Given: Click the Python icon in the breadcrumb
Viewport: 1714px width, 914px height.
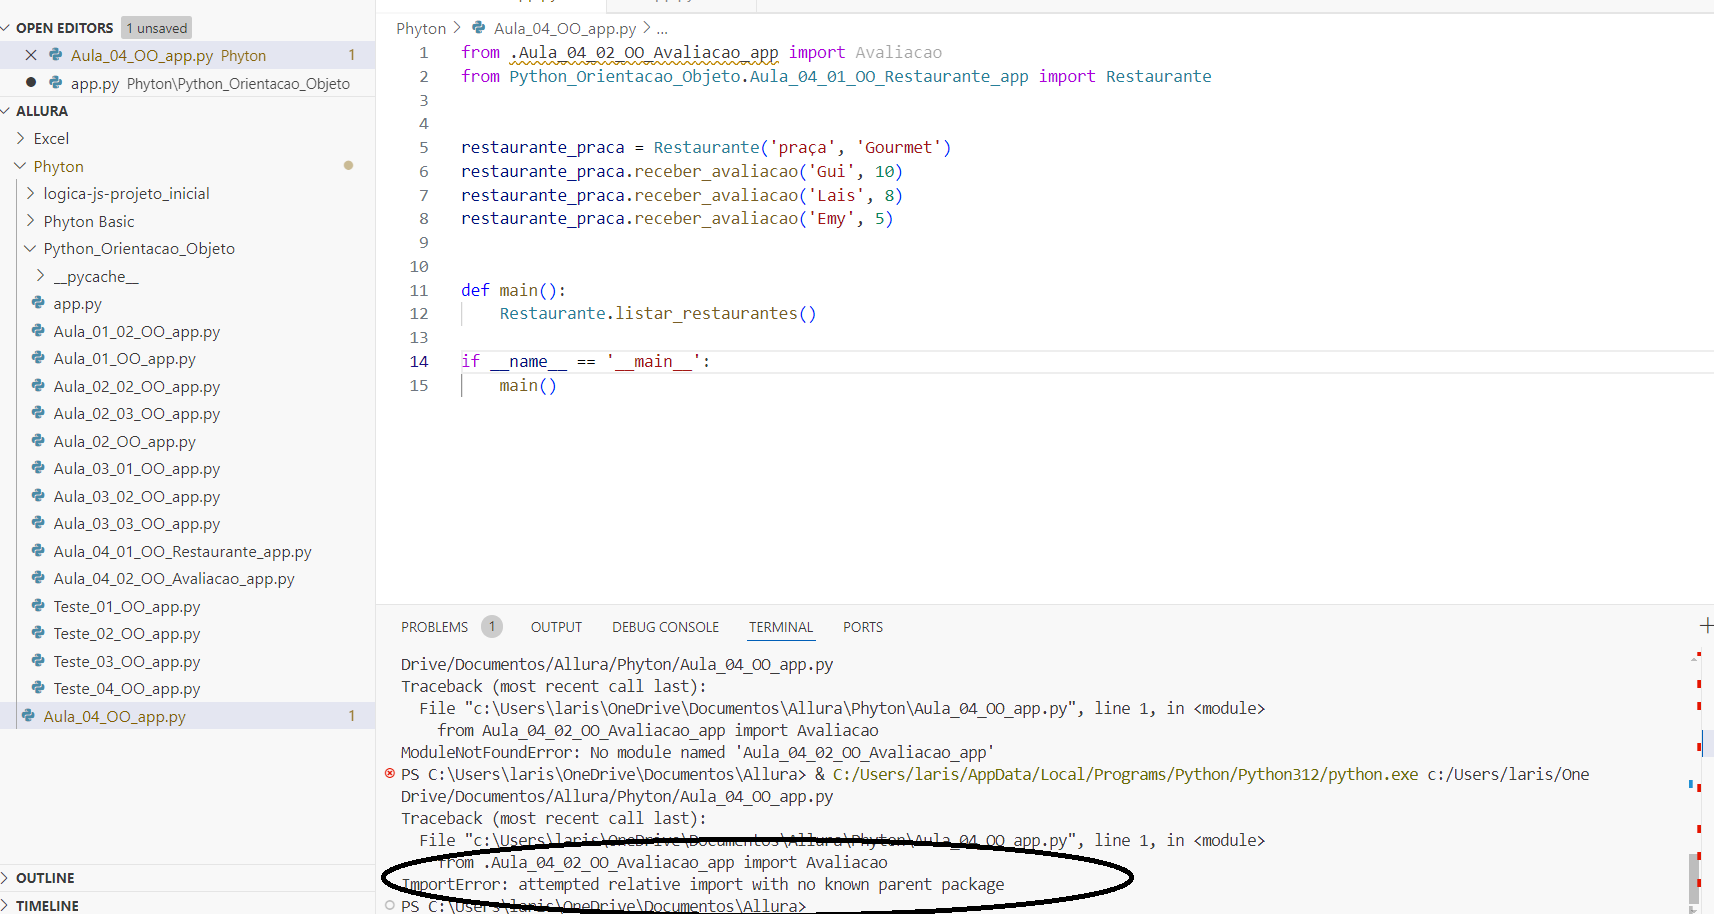Looking at the screenshot, I should click(x=479, y=28).
